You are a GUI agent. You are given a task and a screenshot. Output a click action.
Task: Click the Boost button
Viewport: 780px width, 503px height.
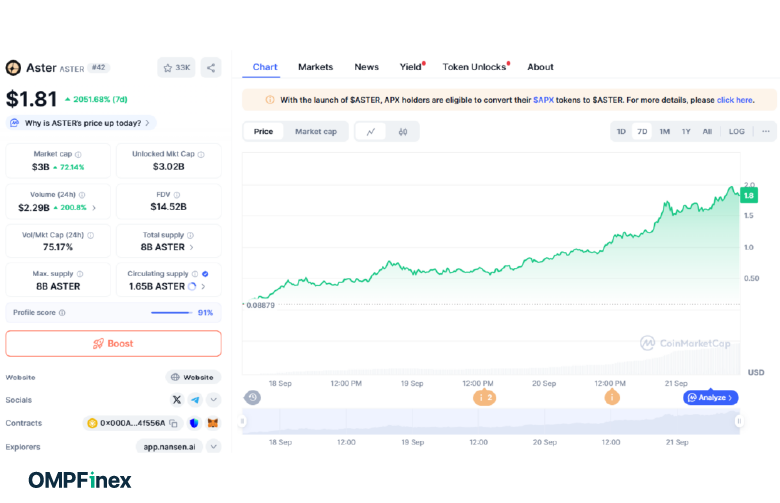click(113, 344)
